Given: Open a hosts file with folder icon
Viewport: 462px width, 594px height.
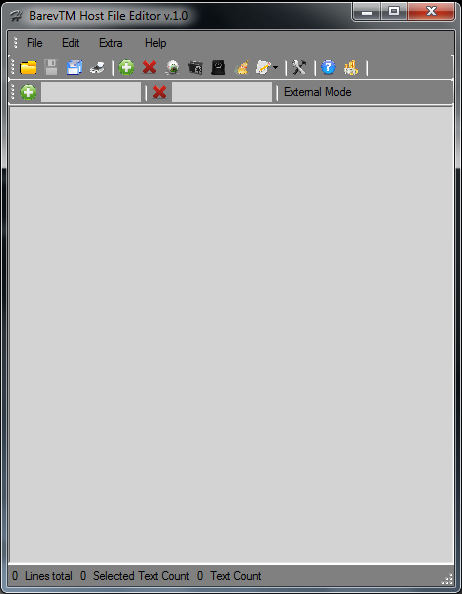Looking at the screenshot, I should pos(28,68).
